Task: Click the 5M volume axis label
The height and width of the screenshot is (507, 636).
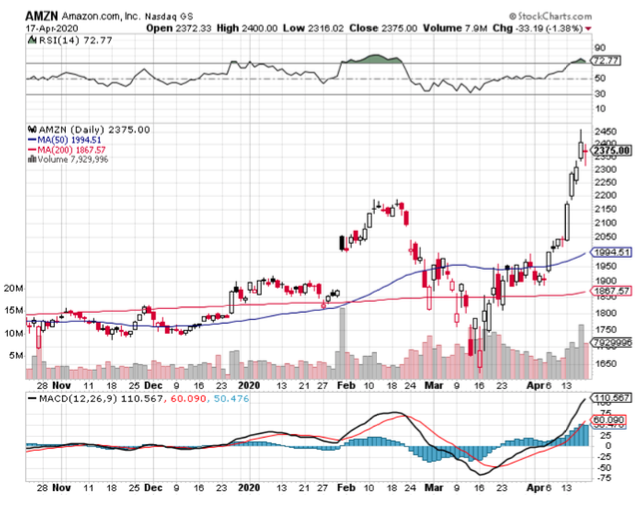Action: pyautogui.click(x=16, y=356)
